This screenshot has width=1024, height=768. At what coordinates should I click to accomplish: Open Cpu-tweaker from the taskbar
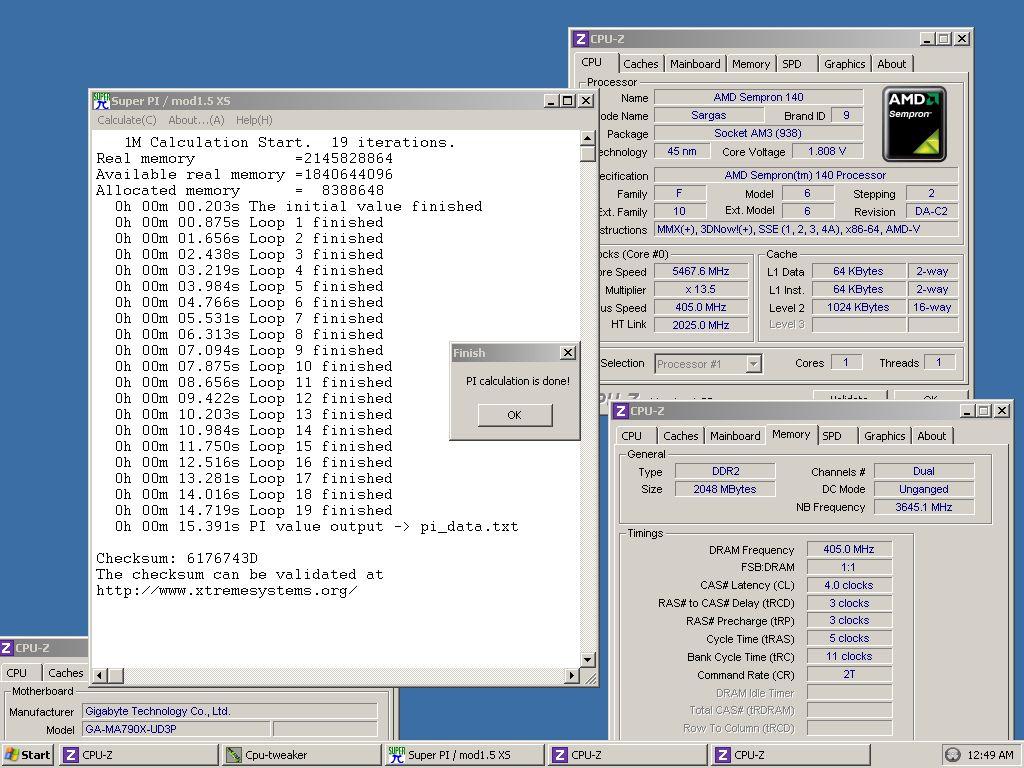pyautogui.click(x=301, y=755)
